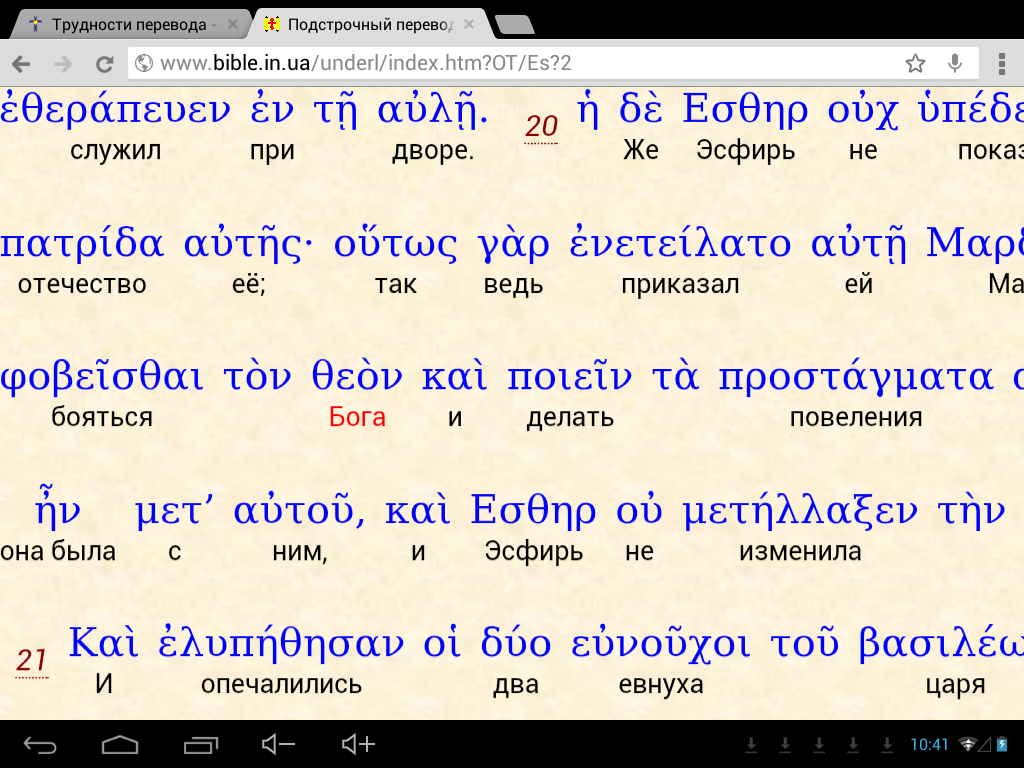Close the Трудности перевода tab
This screenshot has height=768, width=1024.
click(233, 24)
